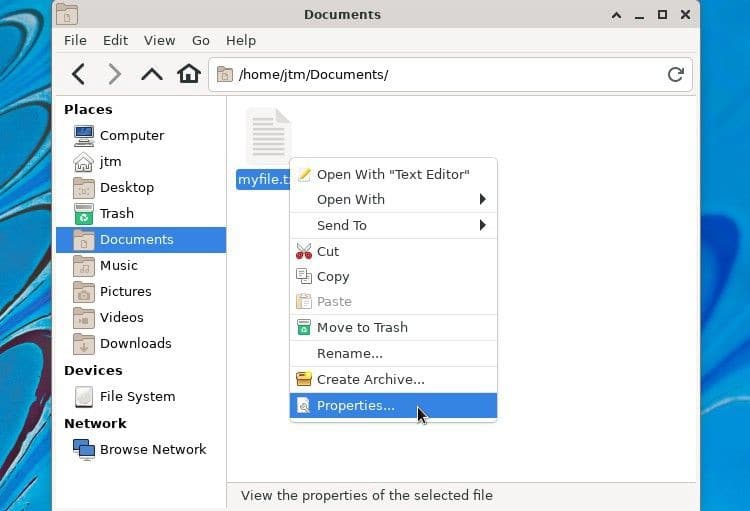Select the File System drive icon
This screenshot has width=750, height=511.
point(84,397)
